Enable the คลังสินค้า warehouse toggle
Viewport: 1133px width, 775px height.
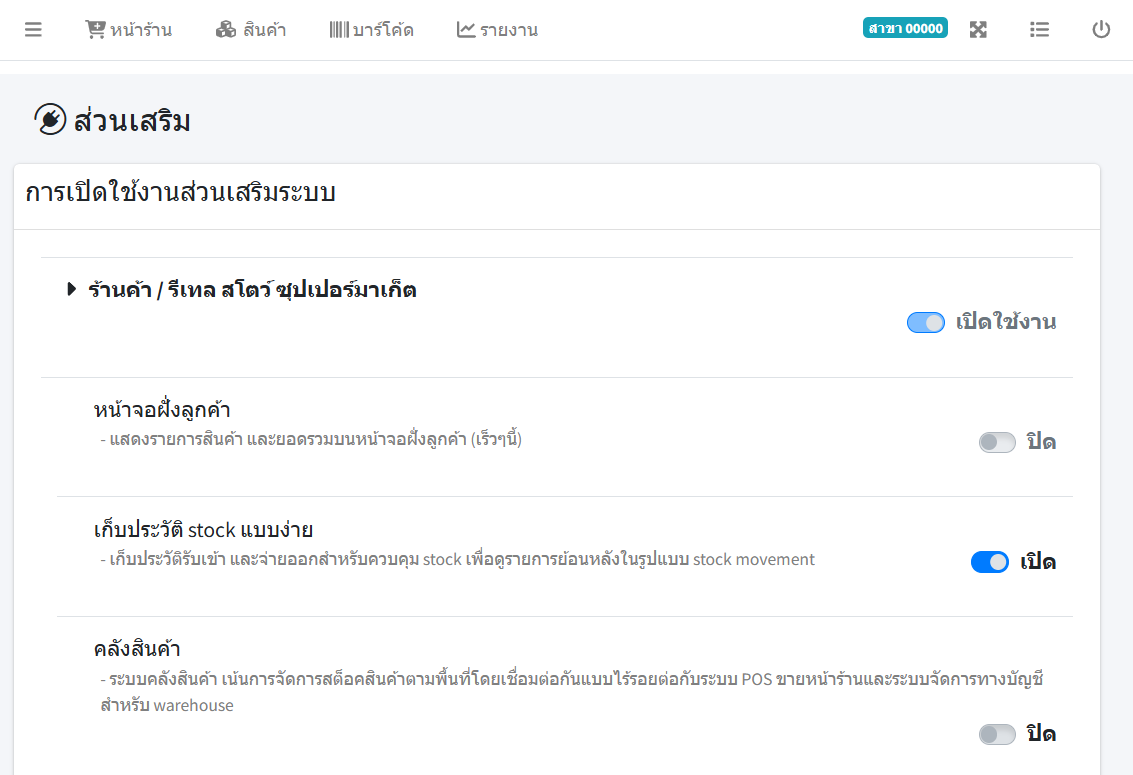997,733
